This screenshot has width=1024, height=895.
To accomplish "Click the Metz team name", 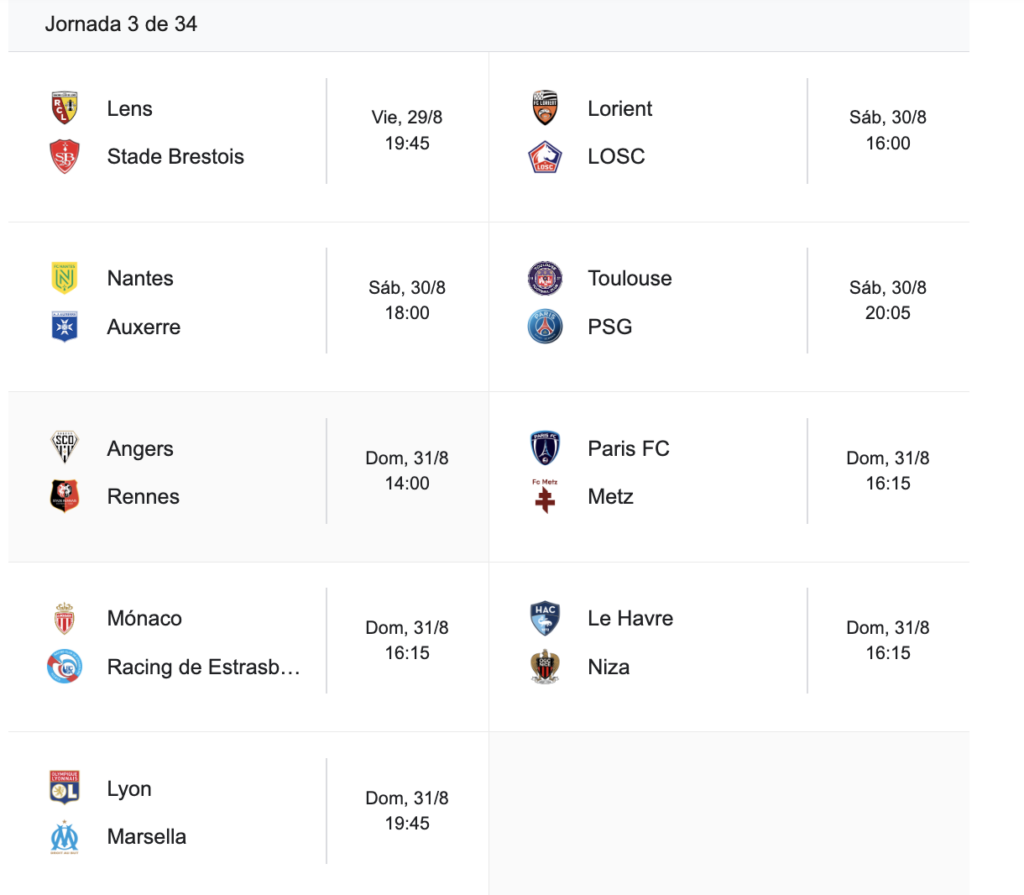I will 610,496.
